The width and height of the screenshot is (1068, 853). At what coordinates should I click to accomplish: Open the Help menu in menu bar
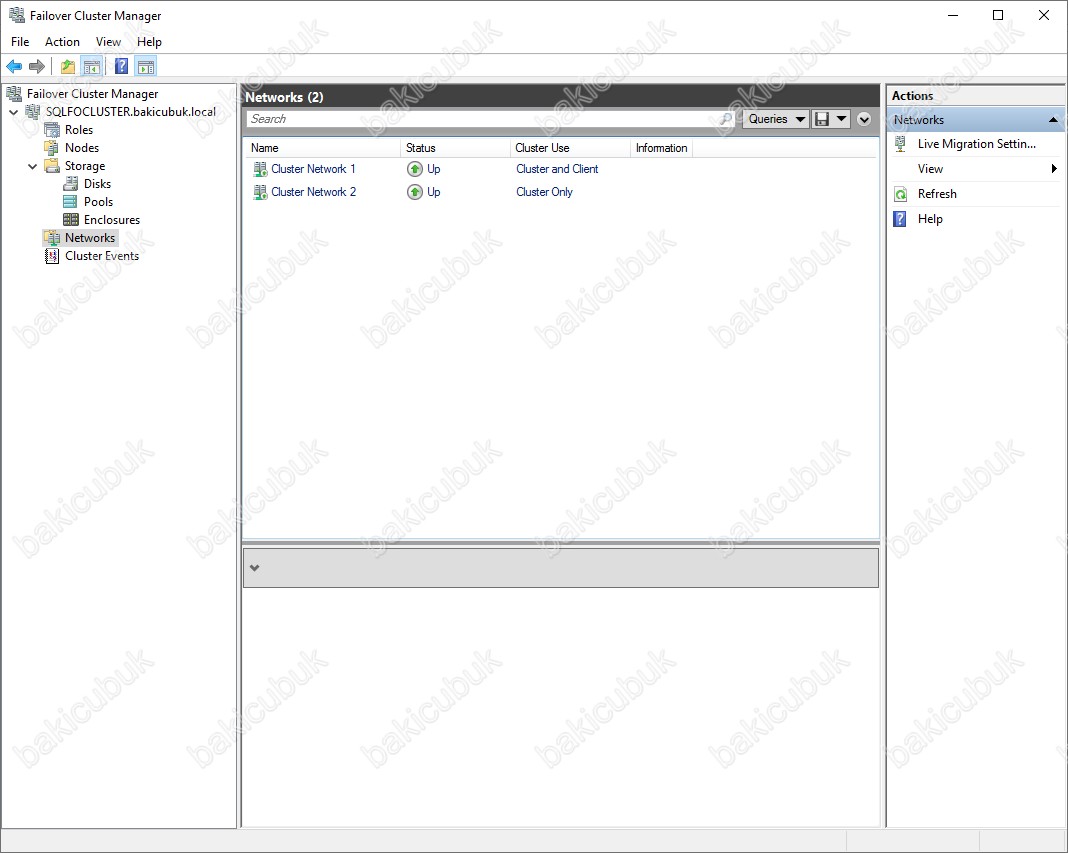click(149, 42)
